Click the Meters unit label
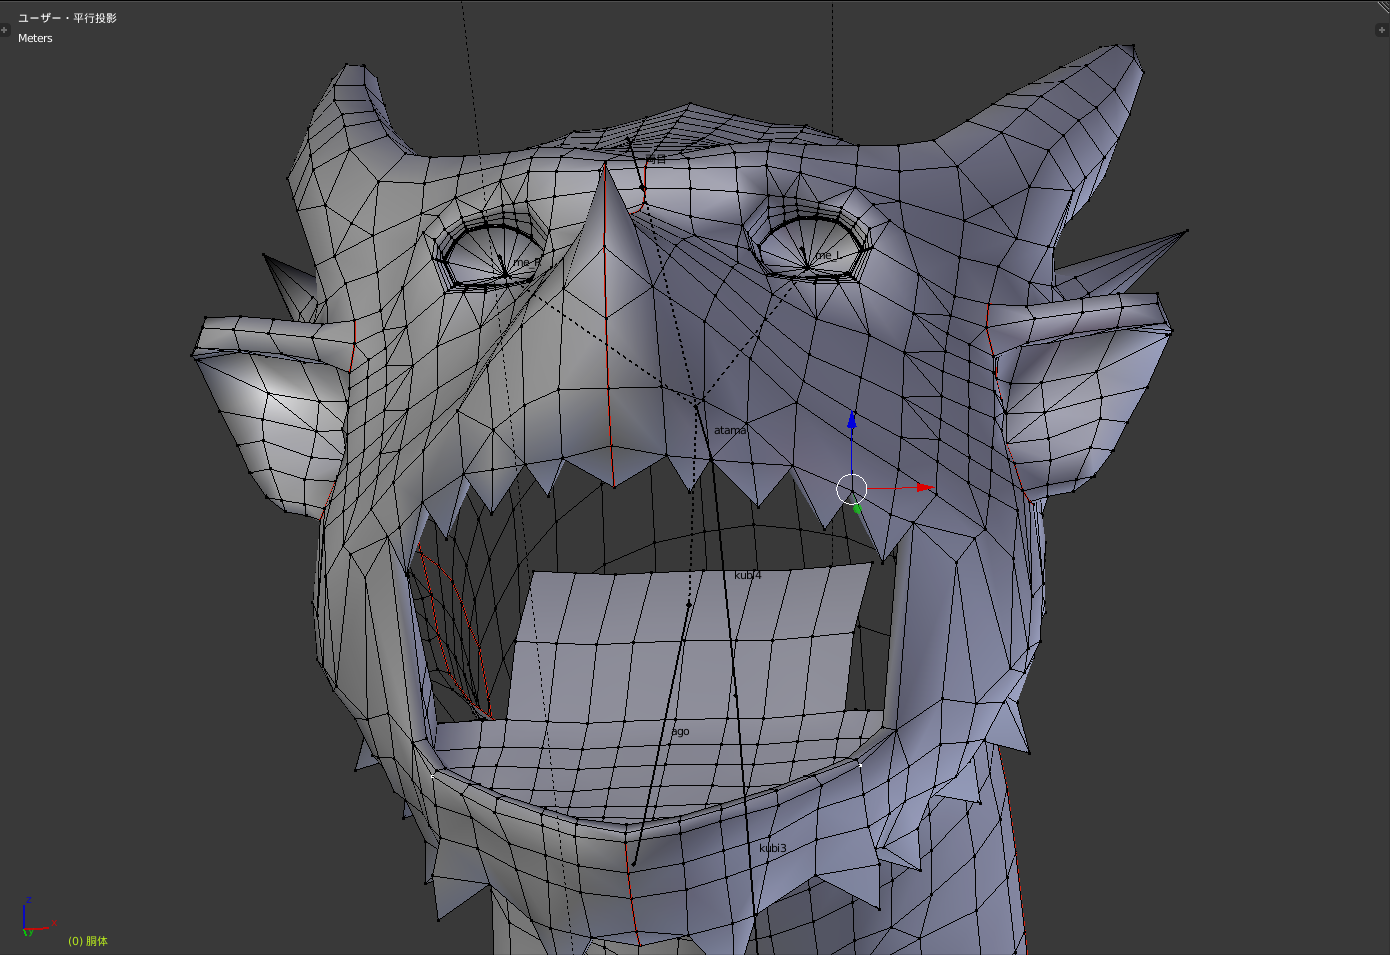This screenshot has height=955, width=1390. pos(35,38)
